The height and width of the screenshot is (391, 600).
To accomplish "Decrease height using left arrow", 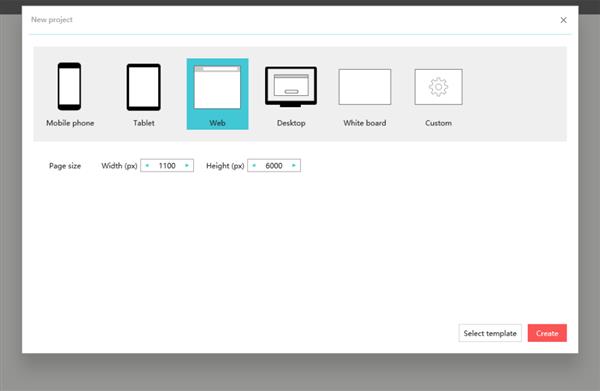I will click(254, 166).
